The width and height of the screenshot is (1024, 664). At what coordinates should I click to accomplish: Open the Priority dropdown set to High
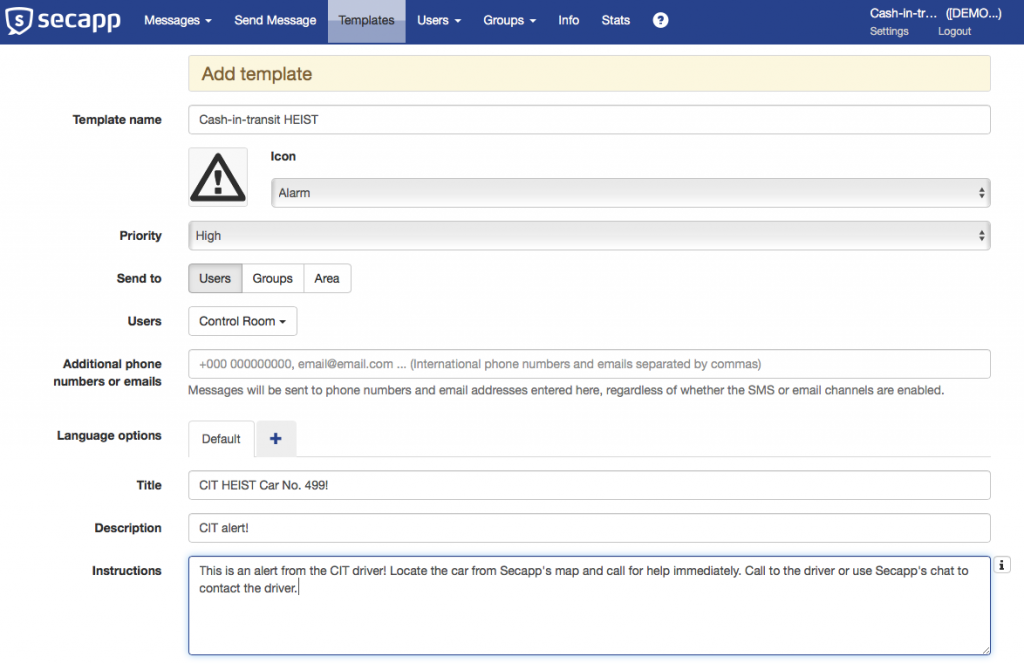[x=590, y=236]
